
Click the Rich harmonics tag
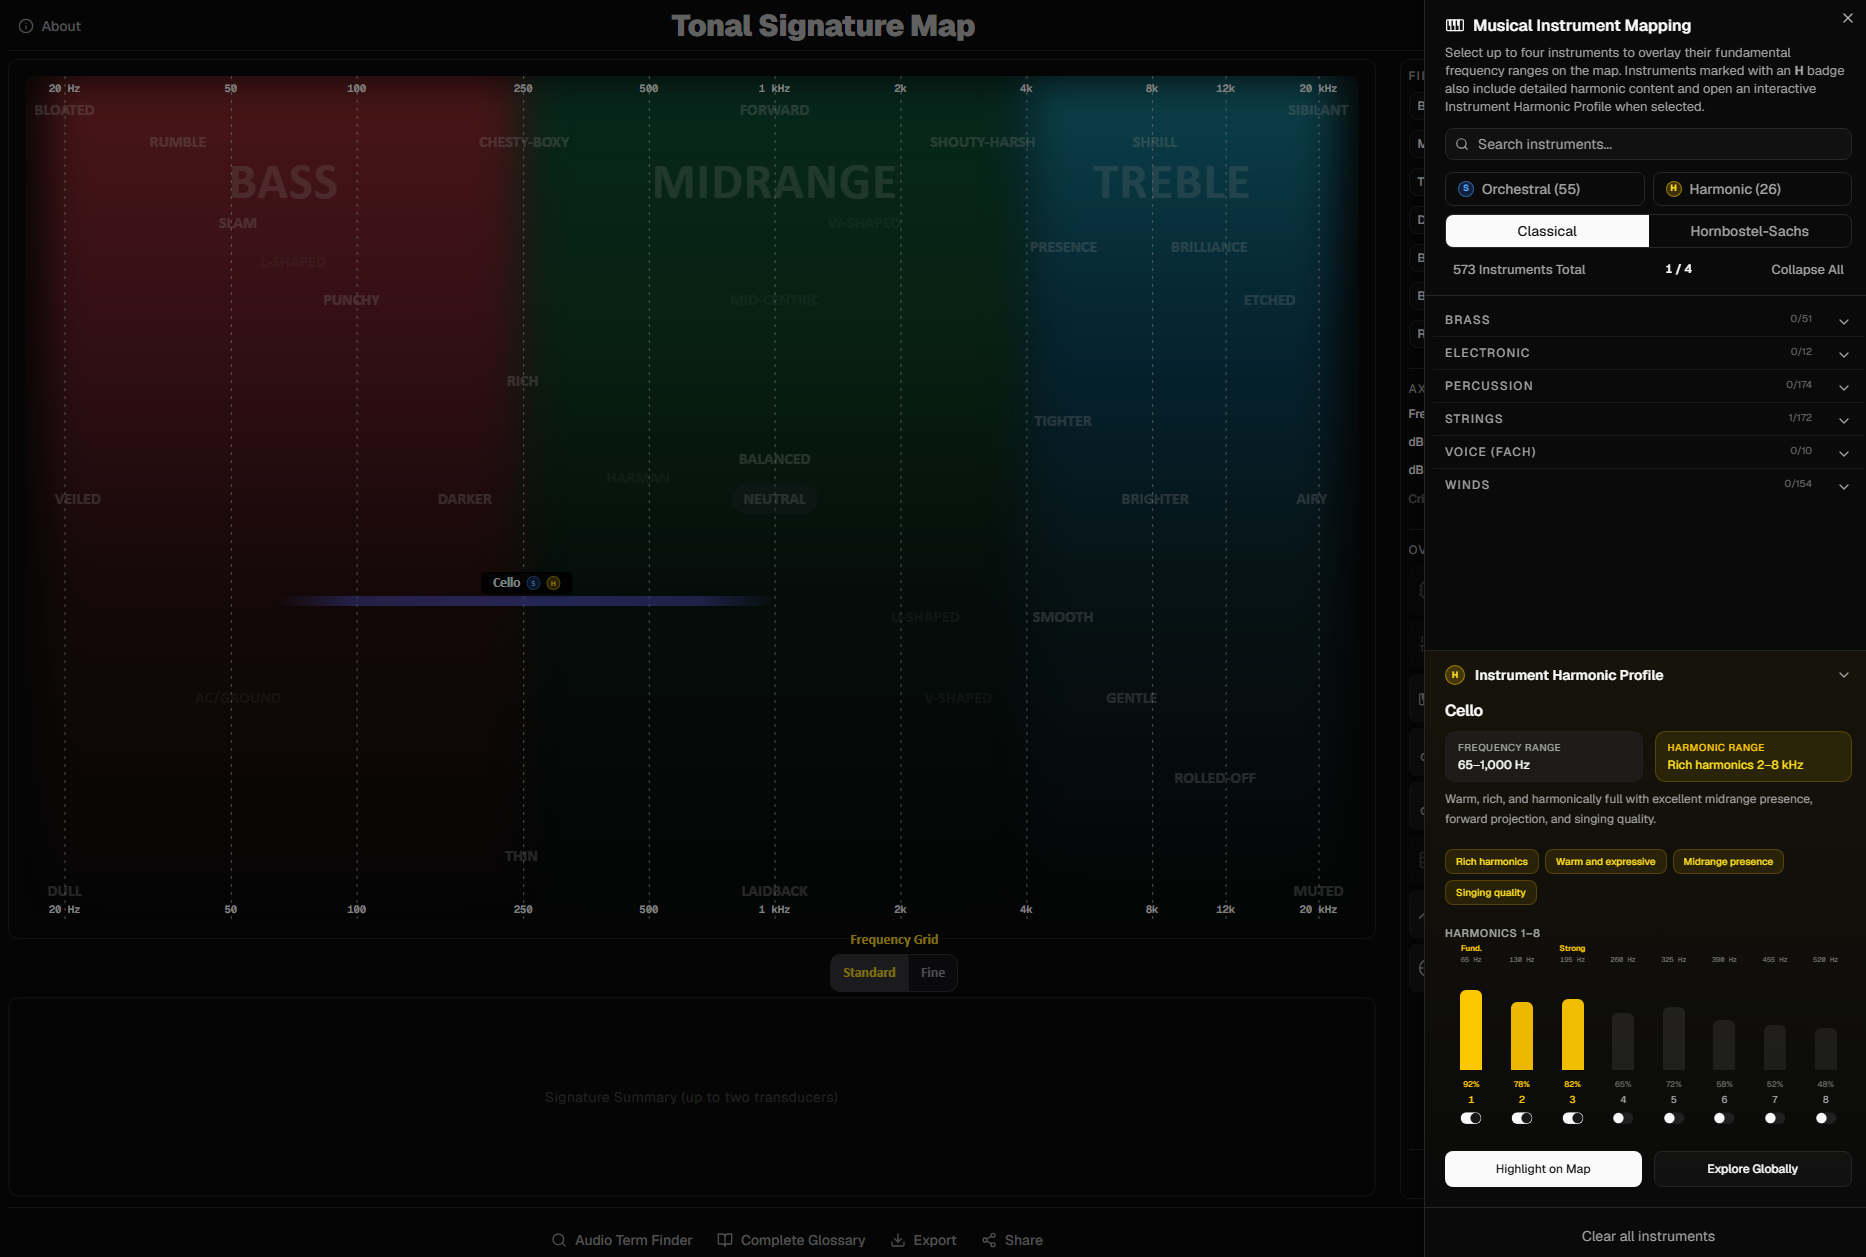[1491, 862]
